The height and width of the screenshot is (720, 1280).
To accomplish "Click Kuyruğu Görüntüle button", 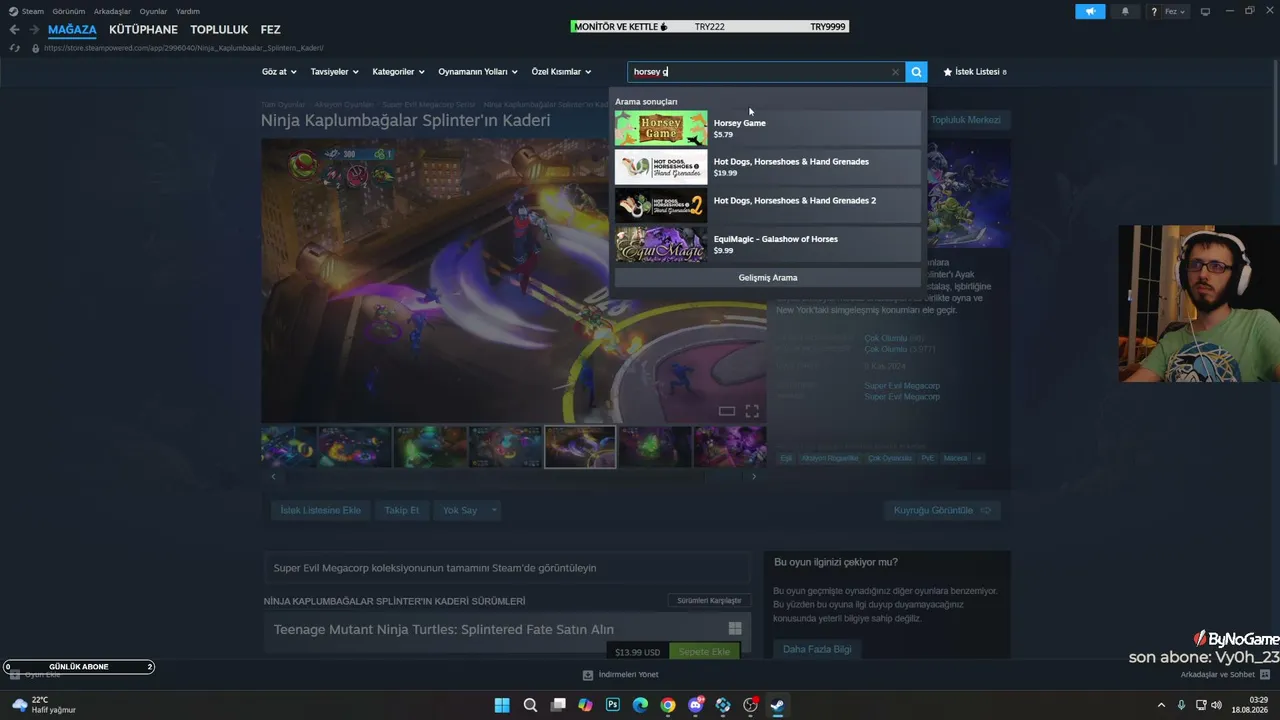I will coord(942,510).
